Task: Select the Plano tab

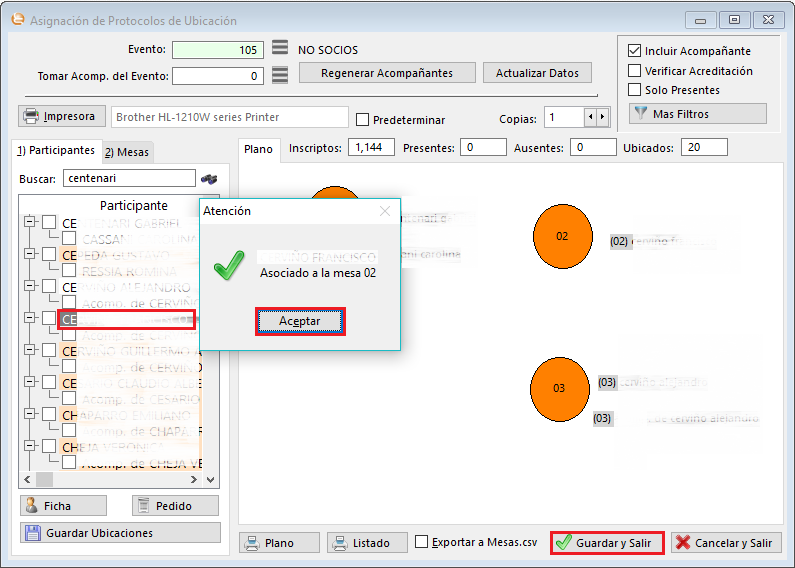Action: [x=258, y=149]
